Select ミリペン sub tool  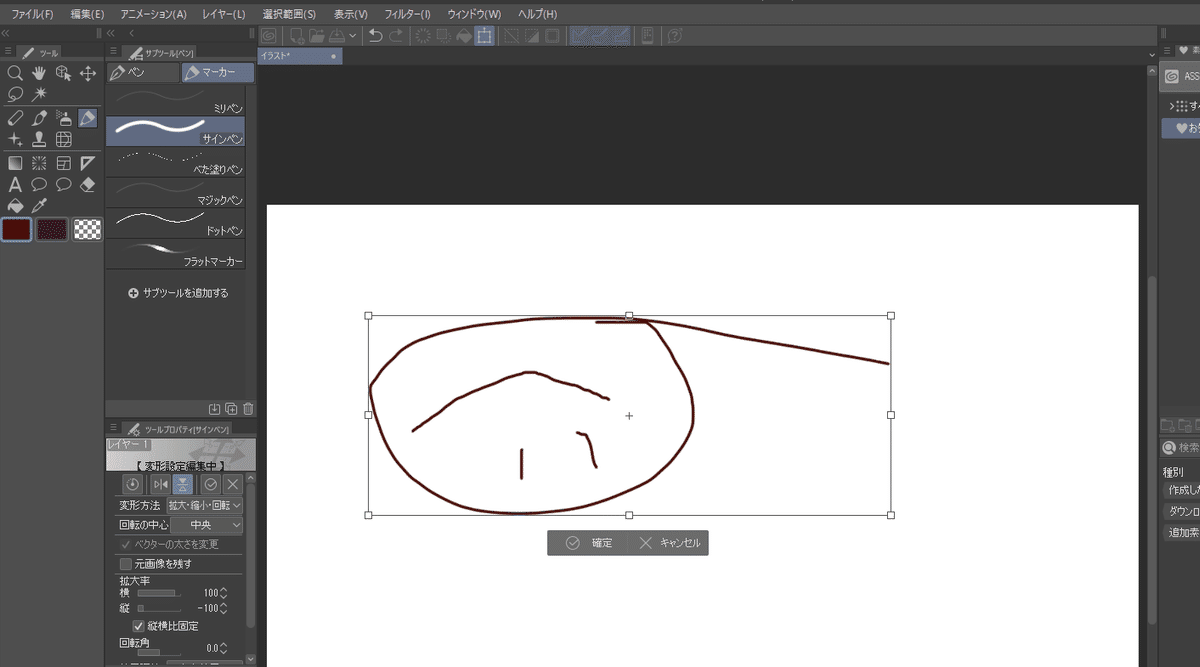pos(176,100)
